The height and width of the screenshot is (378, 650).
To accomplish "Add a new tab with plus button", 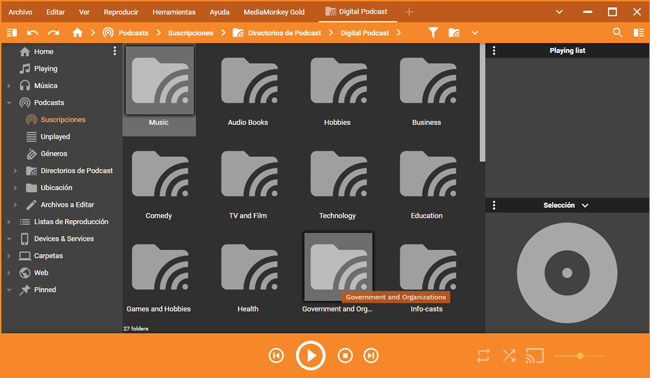I will click(x=409, y=12).
